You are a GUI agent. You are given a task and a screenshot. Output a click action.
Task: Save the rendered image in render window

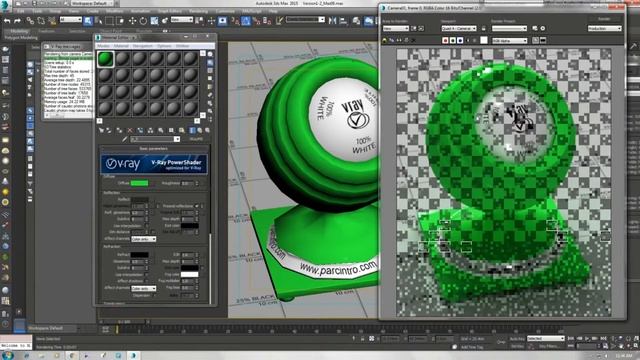[384, 40]
